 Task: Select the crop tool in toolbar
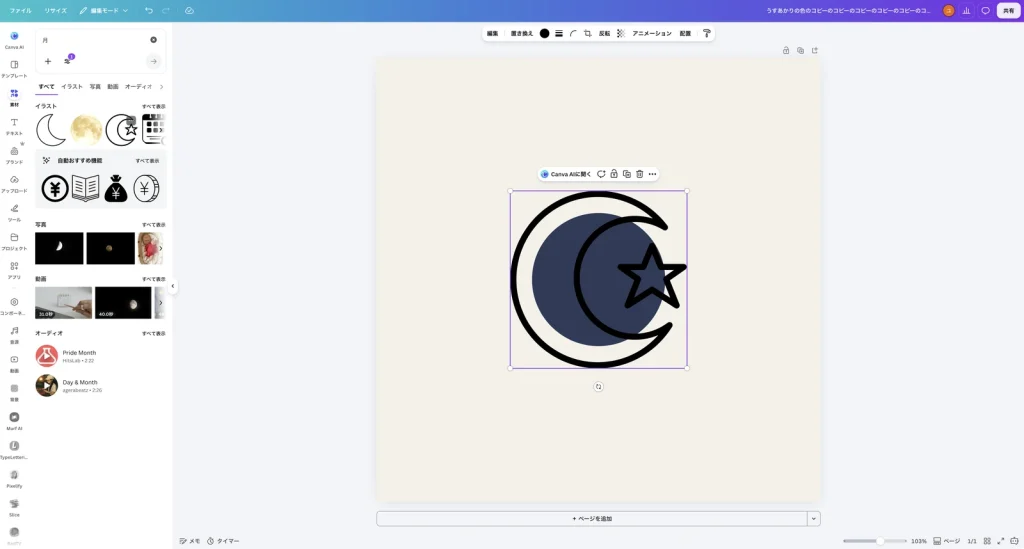(587, 33)
